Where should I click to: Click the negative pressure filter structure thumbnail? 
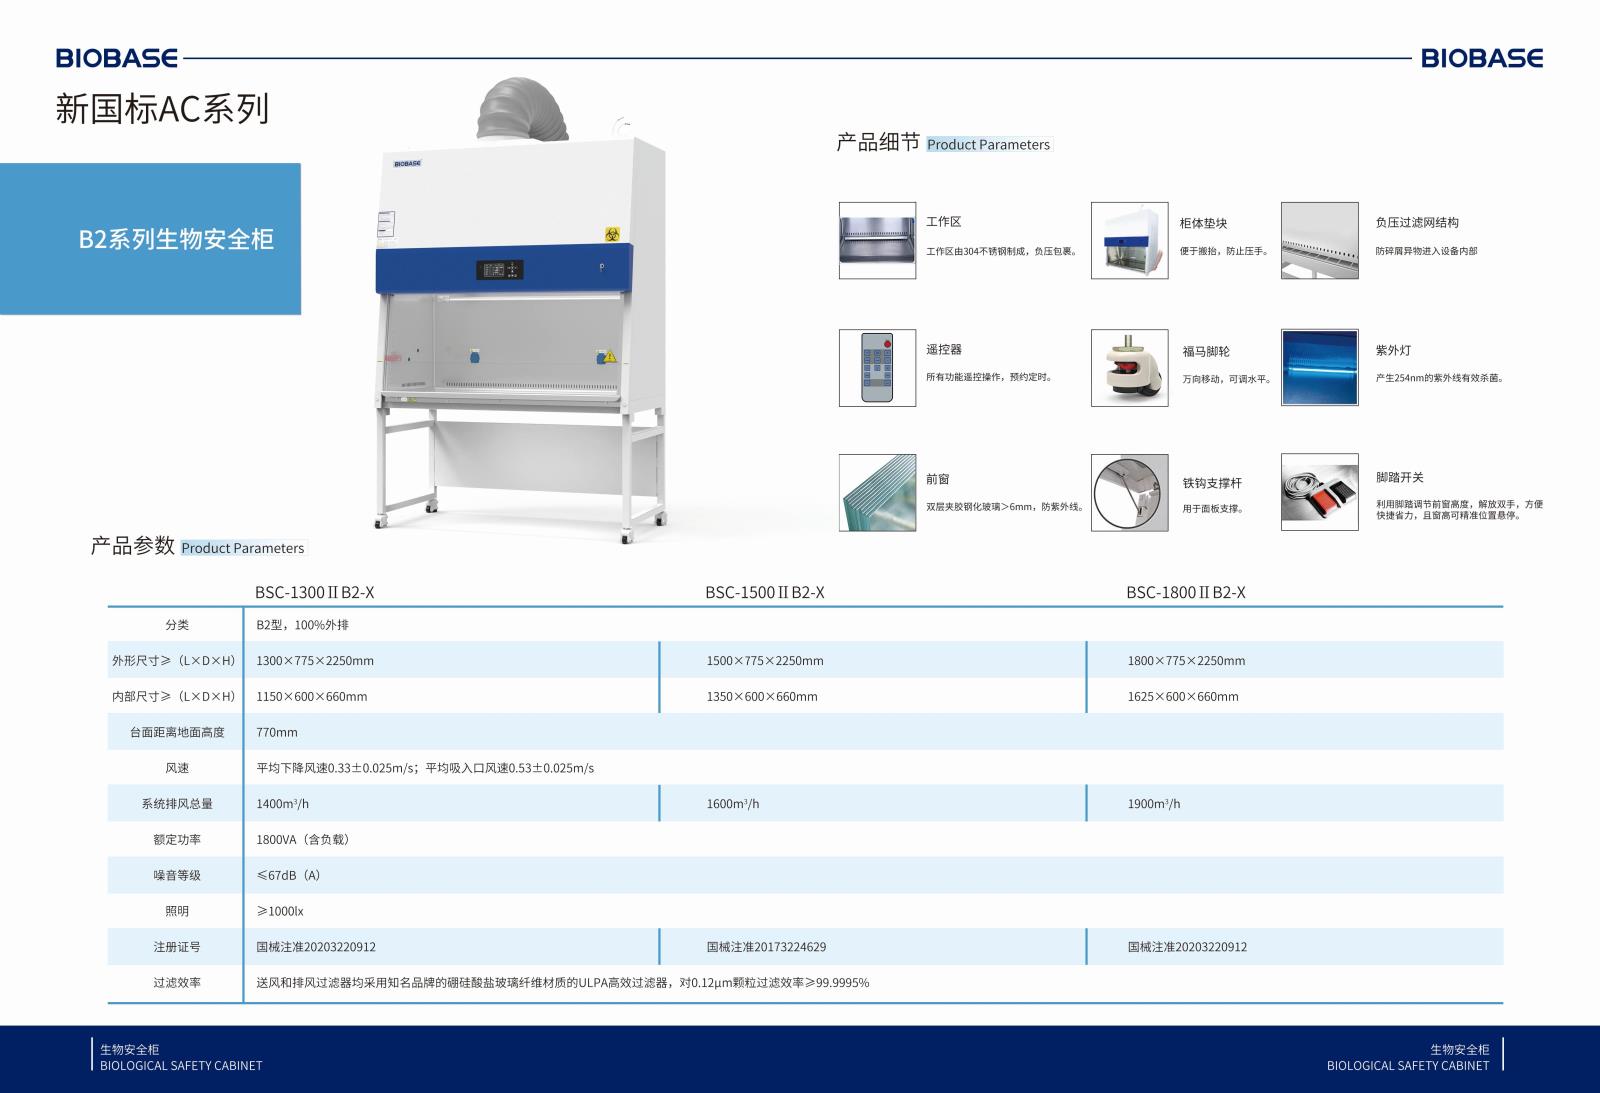pos(1319,240)
